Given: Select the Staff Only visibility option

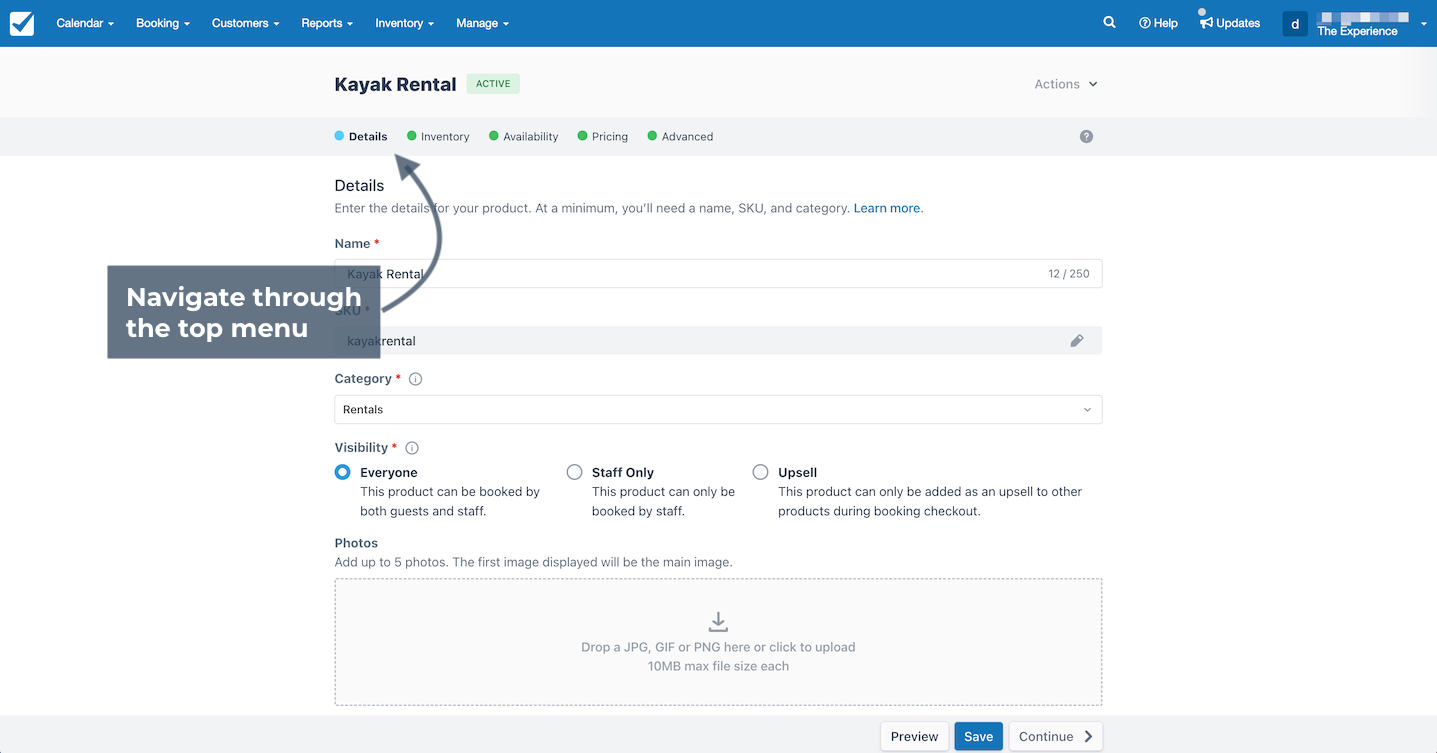Looking at the screenshot, I should tap(574, 472).
